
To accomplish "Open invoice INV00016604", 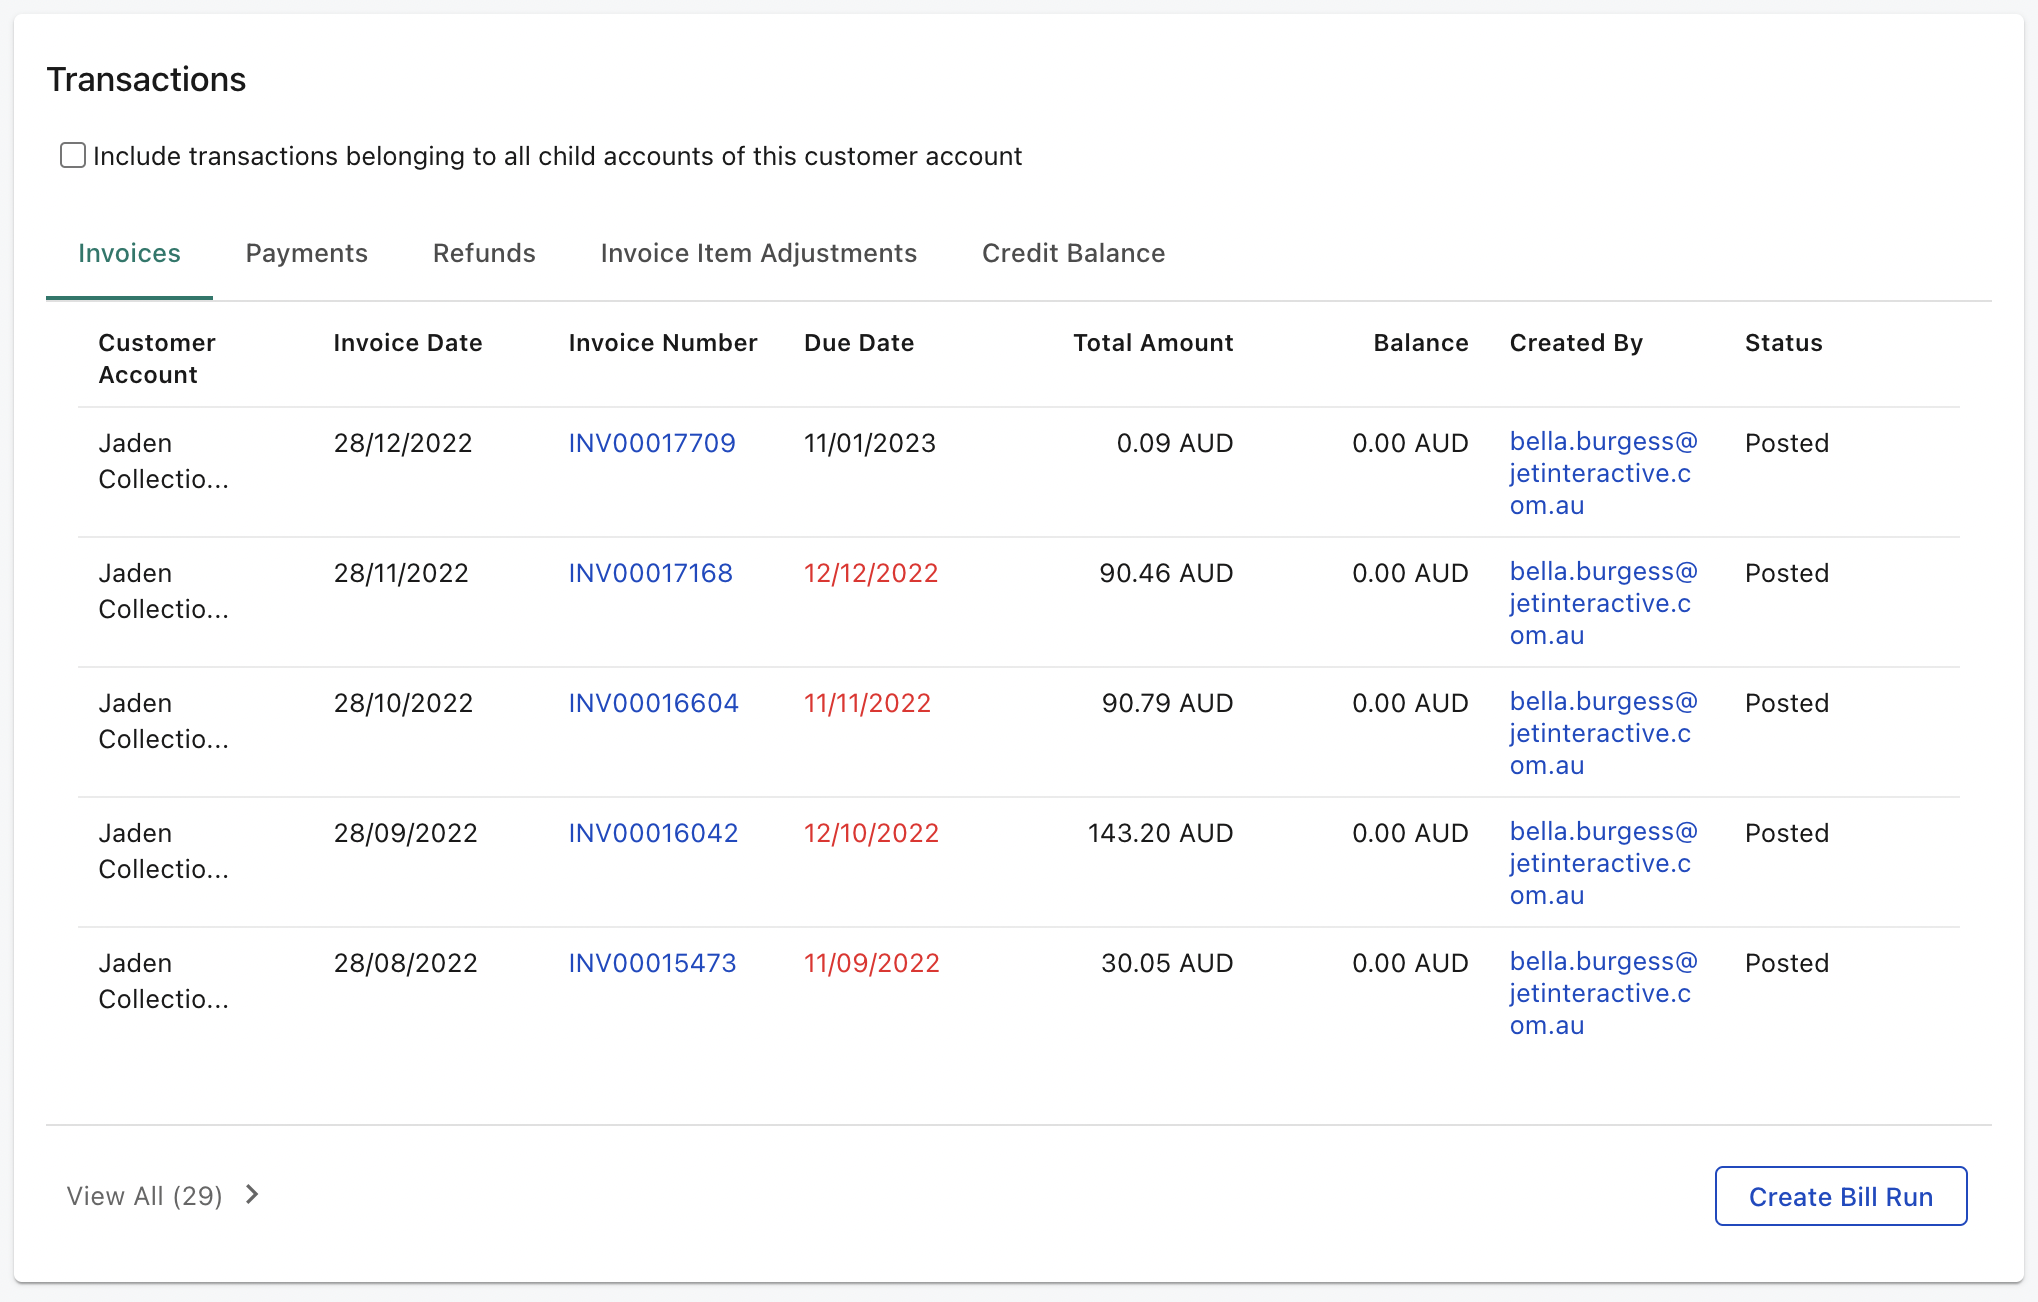I will 654,703.
